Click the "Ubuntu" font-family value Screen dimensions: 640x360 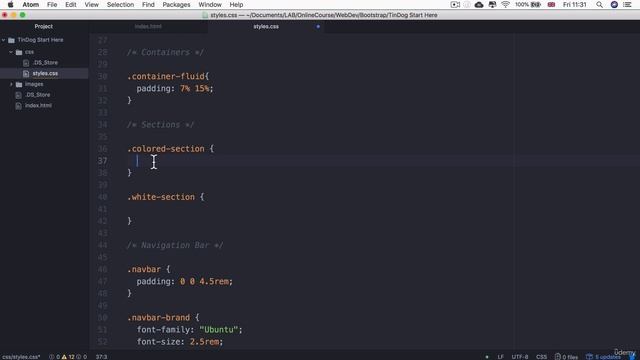click(x=219, y=330)
